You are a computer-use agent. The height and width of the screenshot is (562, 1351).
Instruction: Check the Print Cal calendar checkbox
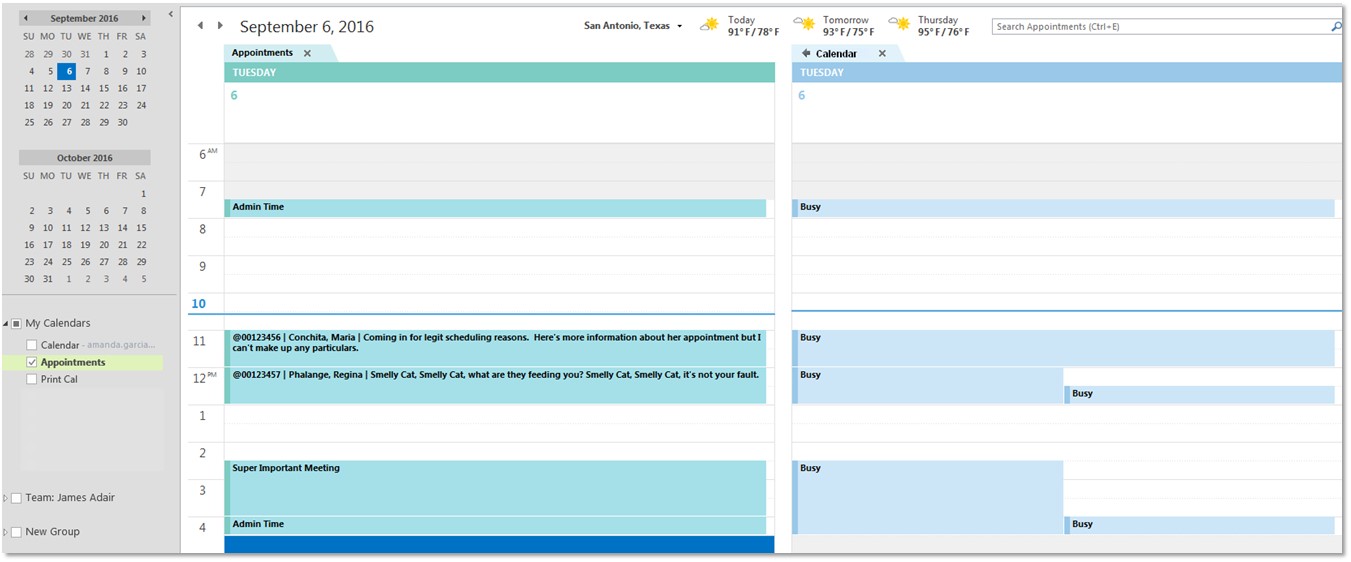coord(32,379)
